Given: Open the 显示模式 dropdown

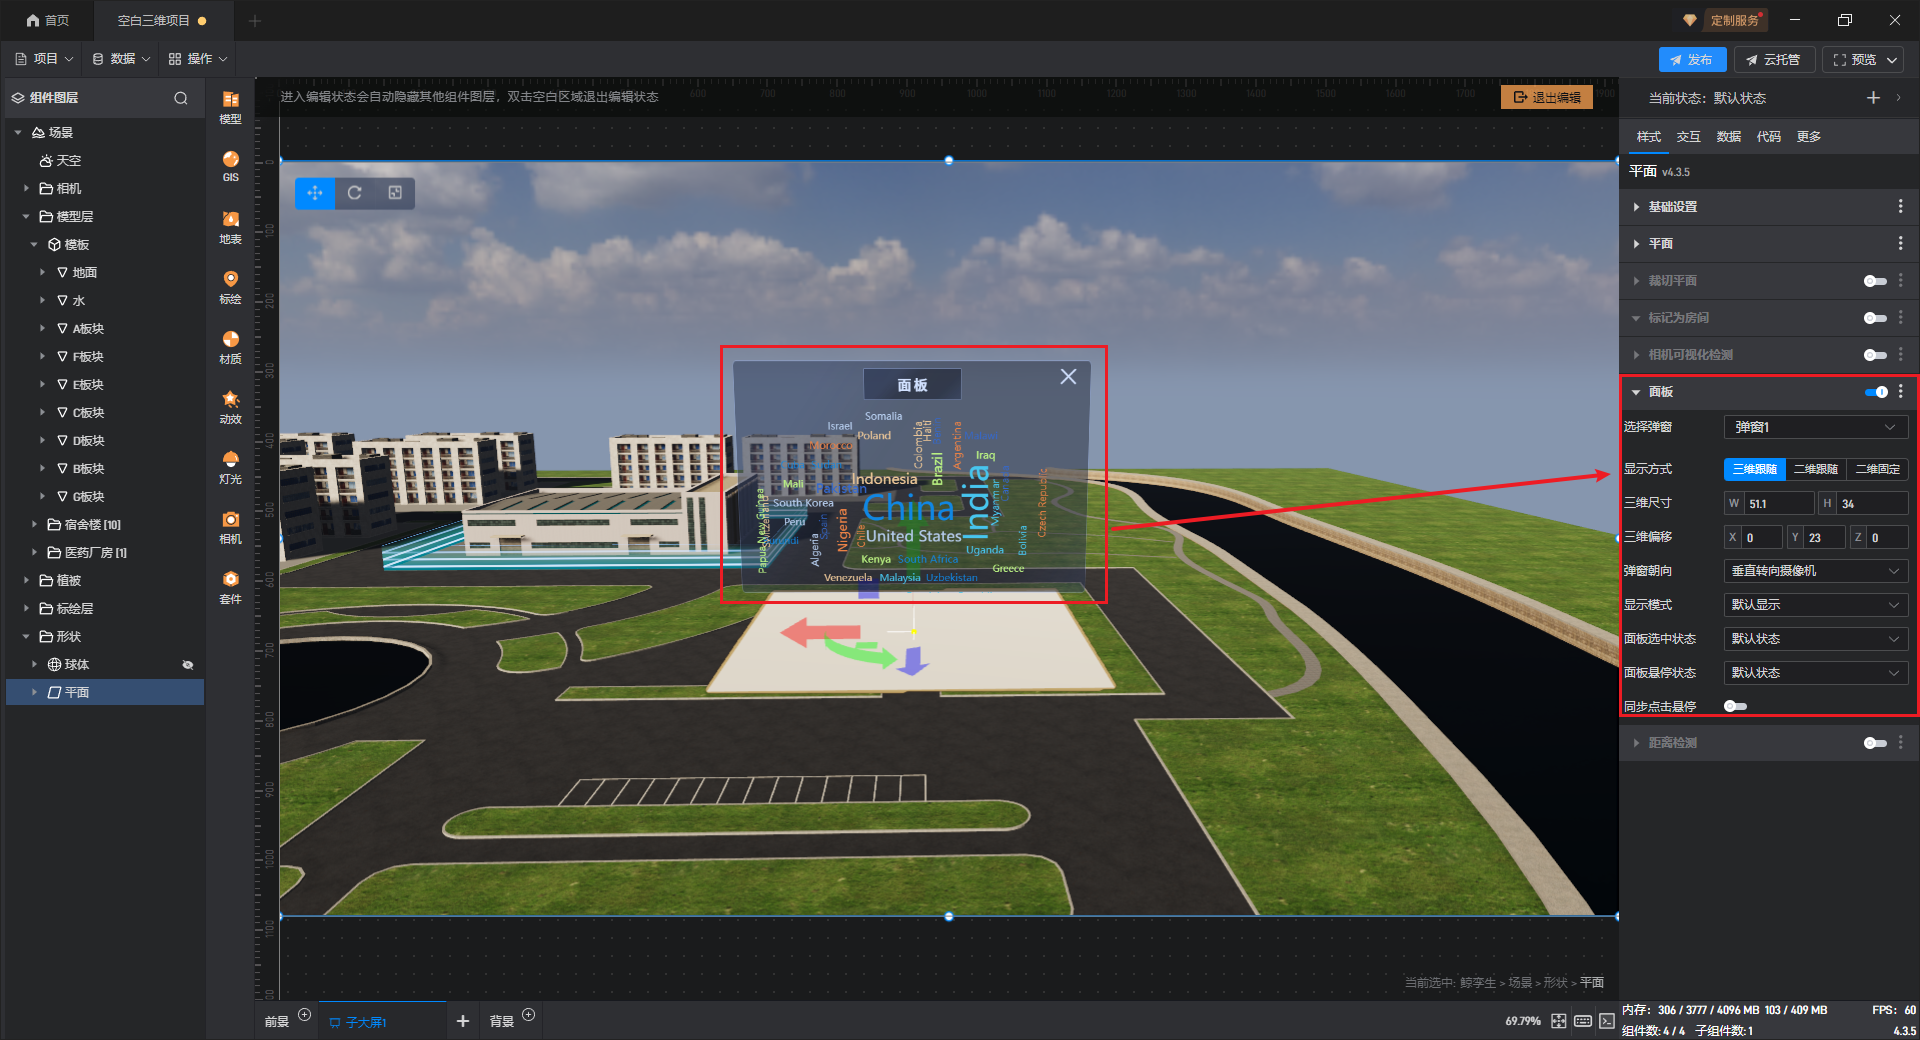Looking at the screenshot, I should pyautogui.click(x=1816, y=605).
